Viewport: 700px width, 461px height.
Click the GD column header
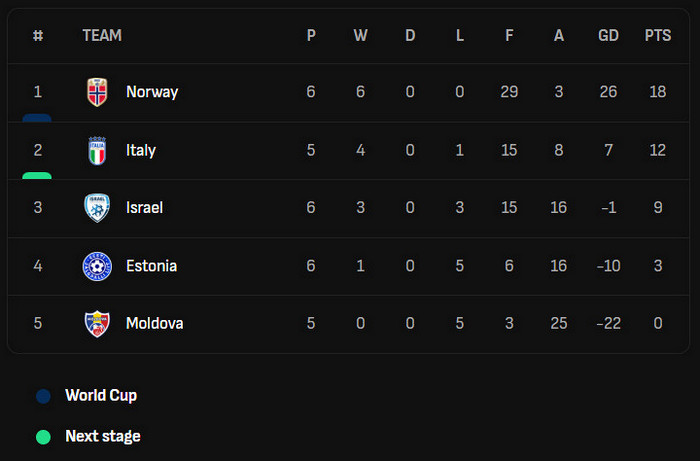[x=608, y=36]
